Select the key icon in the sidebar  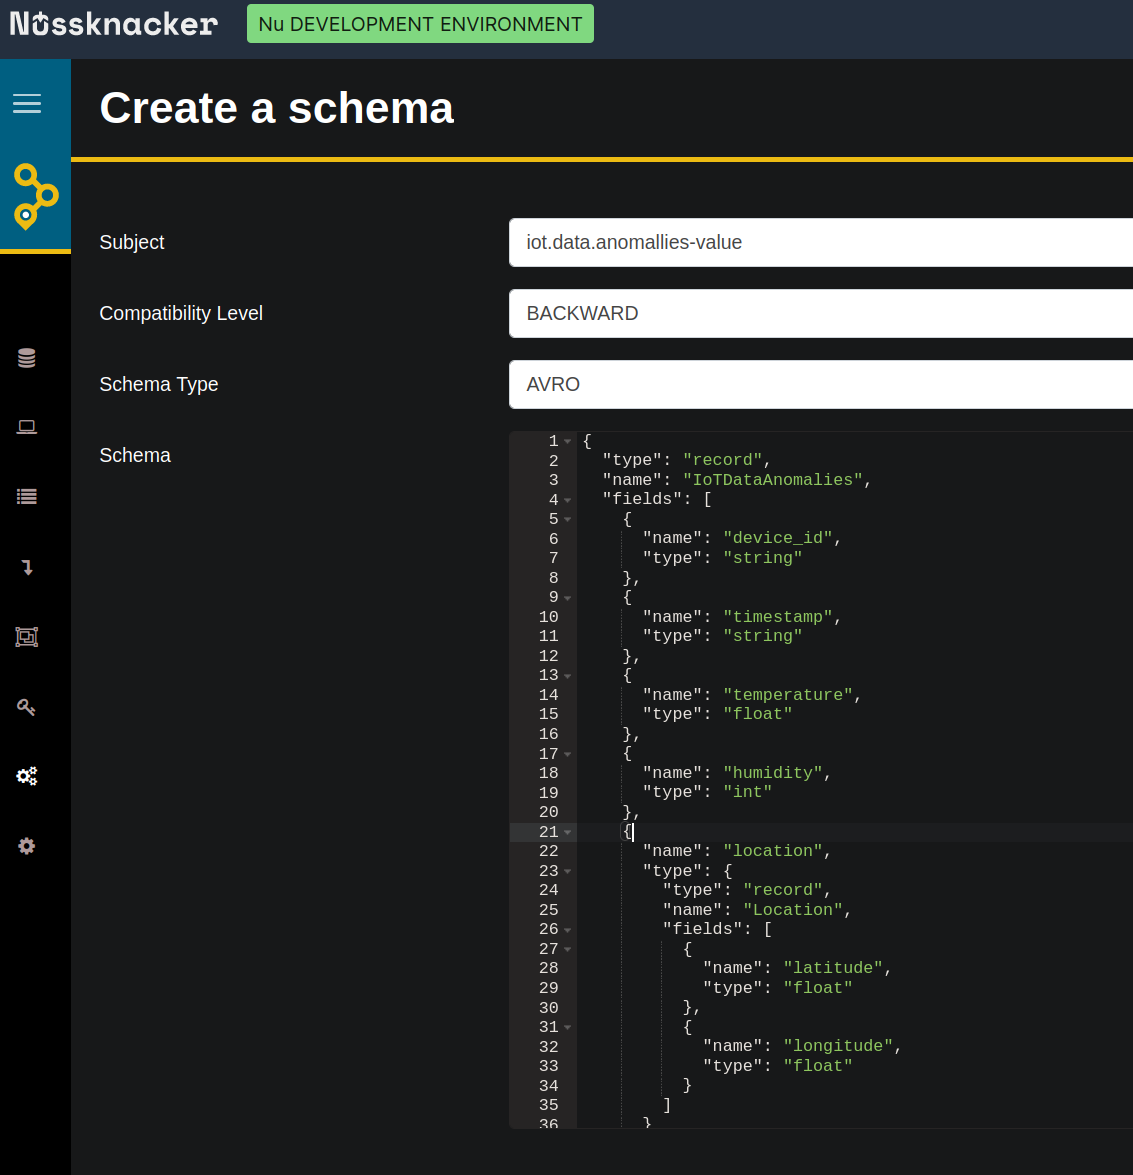(x=27, y=707)
